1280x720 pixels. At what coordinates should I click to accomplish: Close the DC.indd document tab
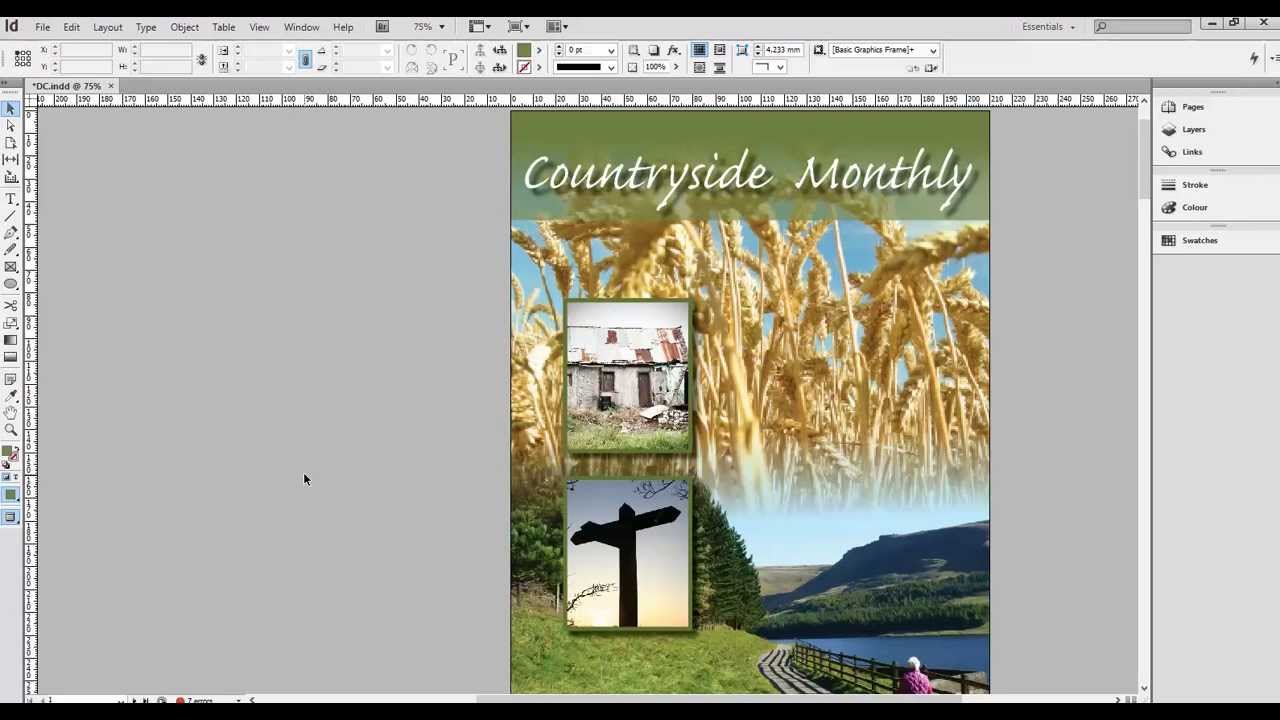click(111, 86)
